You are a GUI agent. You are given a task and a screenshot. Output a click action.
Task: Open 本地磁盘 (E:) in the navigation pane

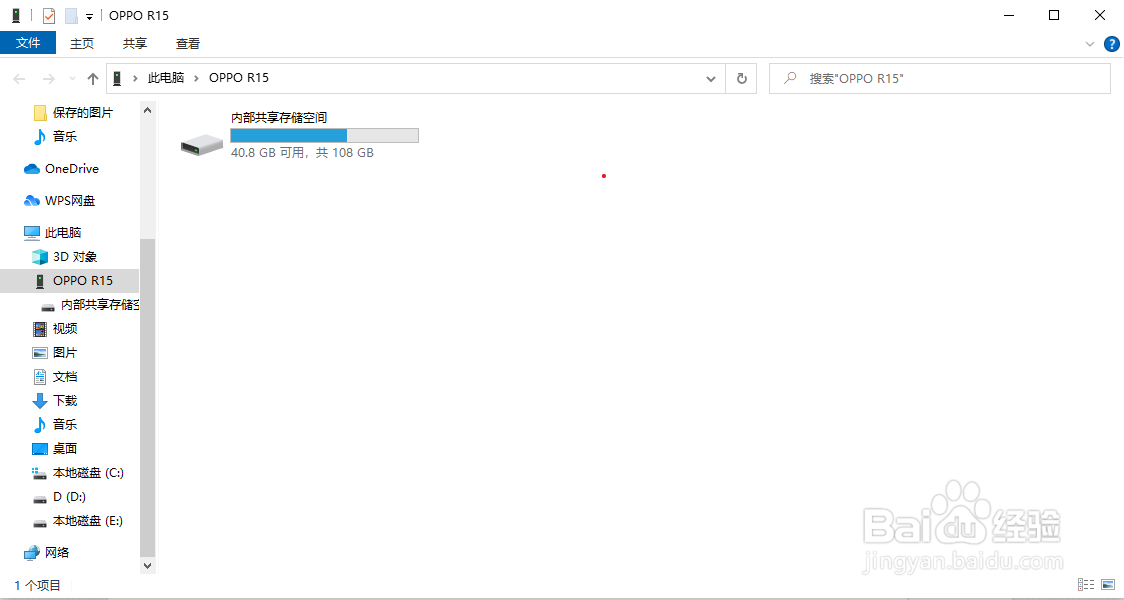coord(87,521)
